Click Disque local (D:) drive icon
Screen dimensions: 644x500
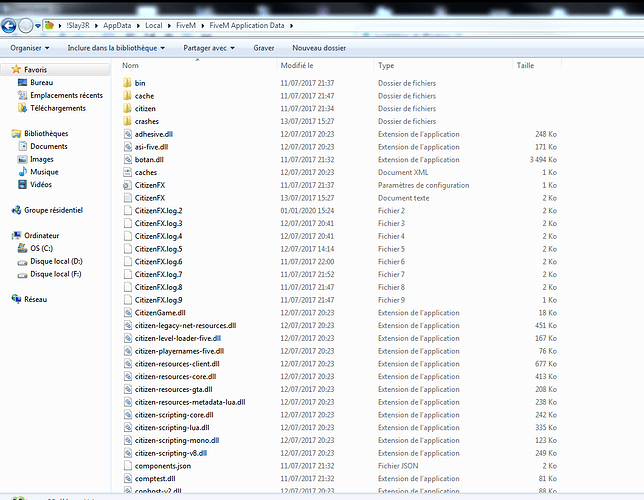pyautogui.click(x=22, y=262)
